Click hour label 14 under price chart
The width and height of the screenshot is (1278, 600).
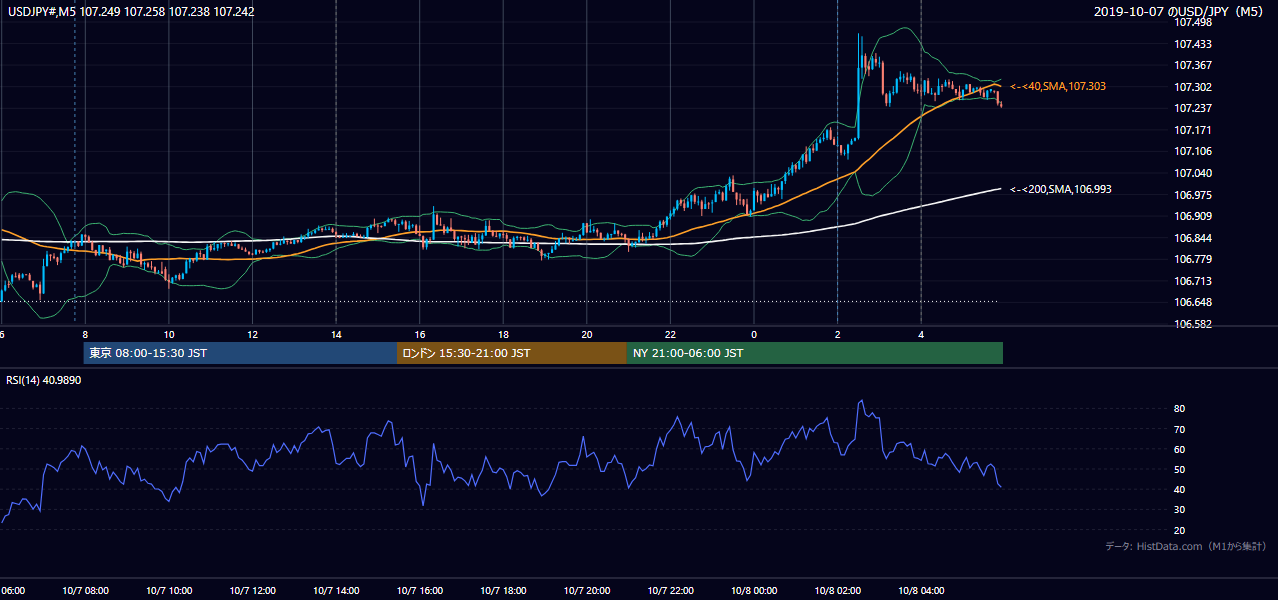tap(336, 335)
